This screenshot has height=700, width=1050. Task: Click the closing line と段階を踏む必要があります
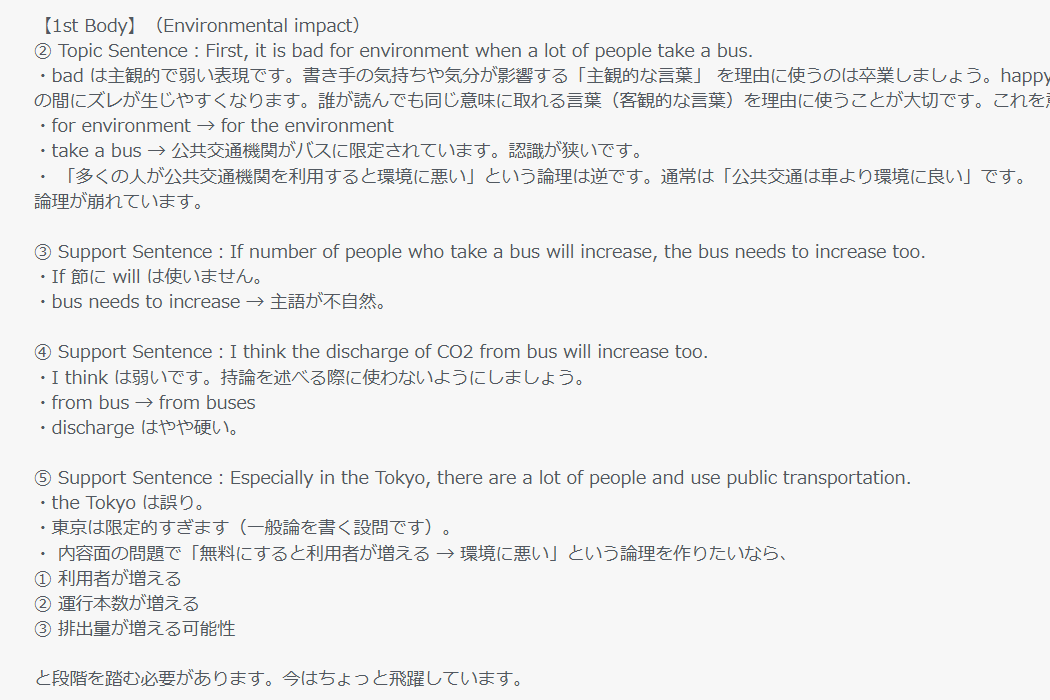(x=279, y=679)
